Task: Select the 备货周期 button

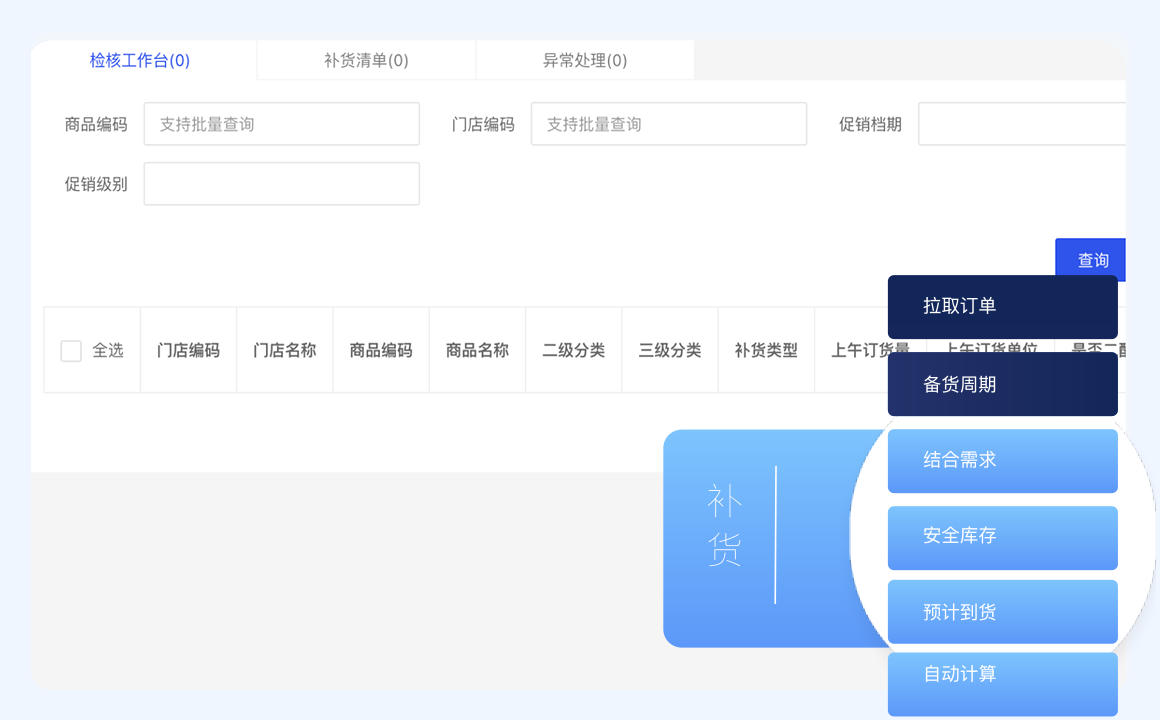Action: pyautogui.click(x=1002, y=384)
